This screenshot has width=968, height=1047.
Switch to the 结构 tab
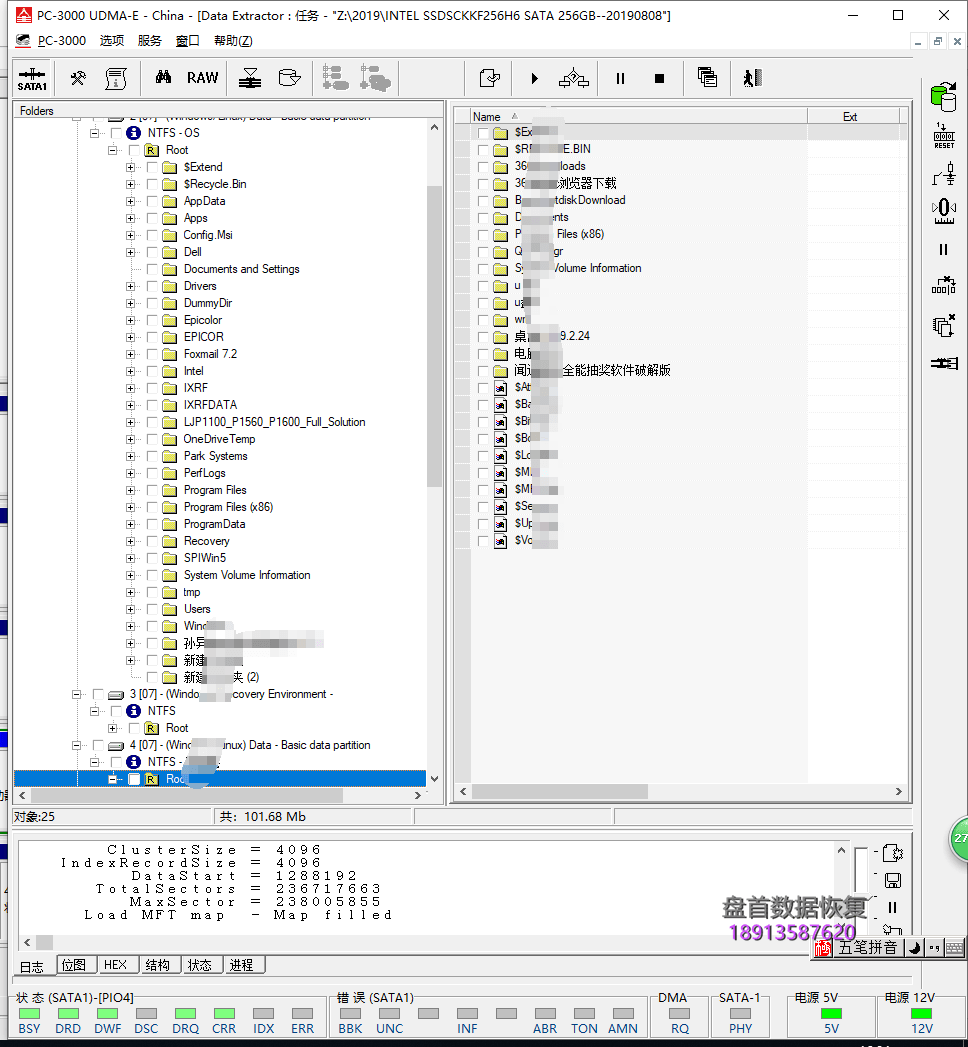click(x=158, y=965)
